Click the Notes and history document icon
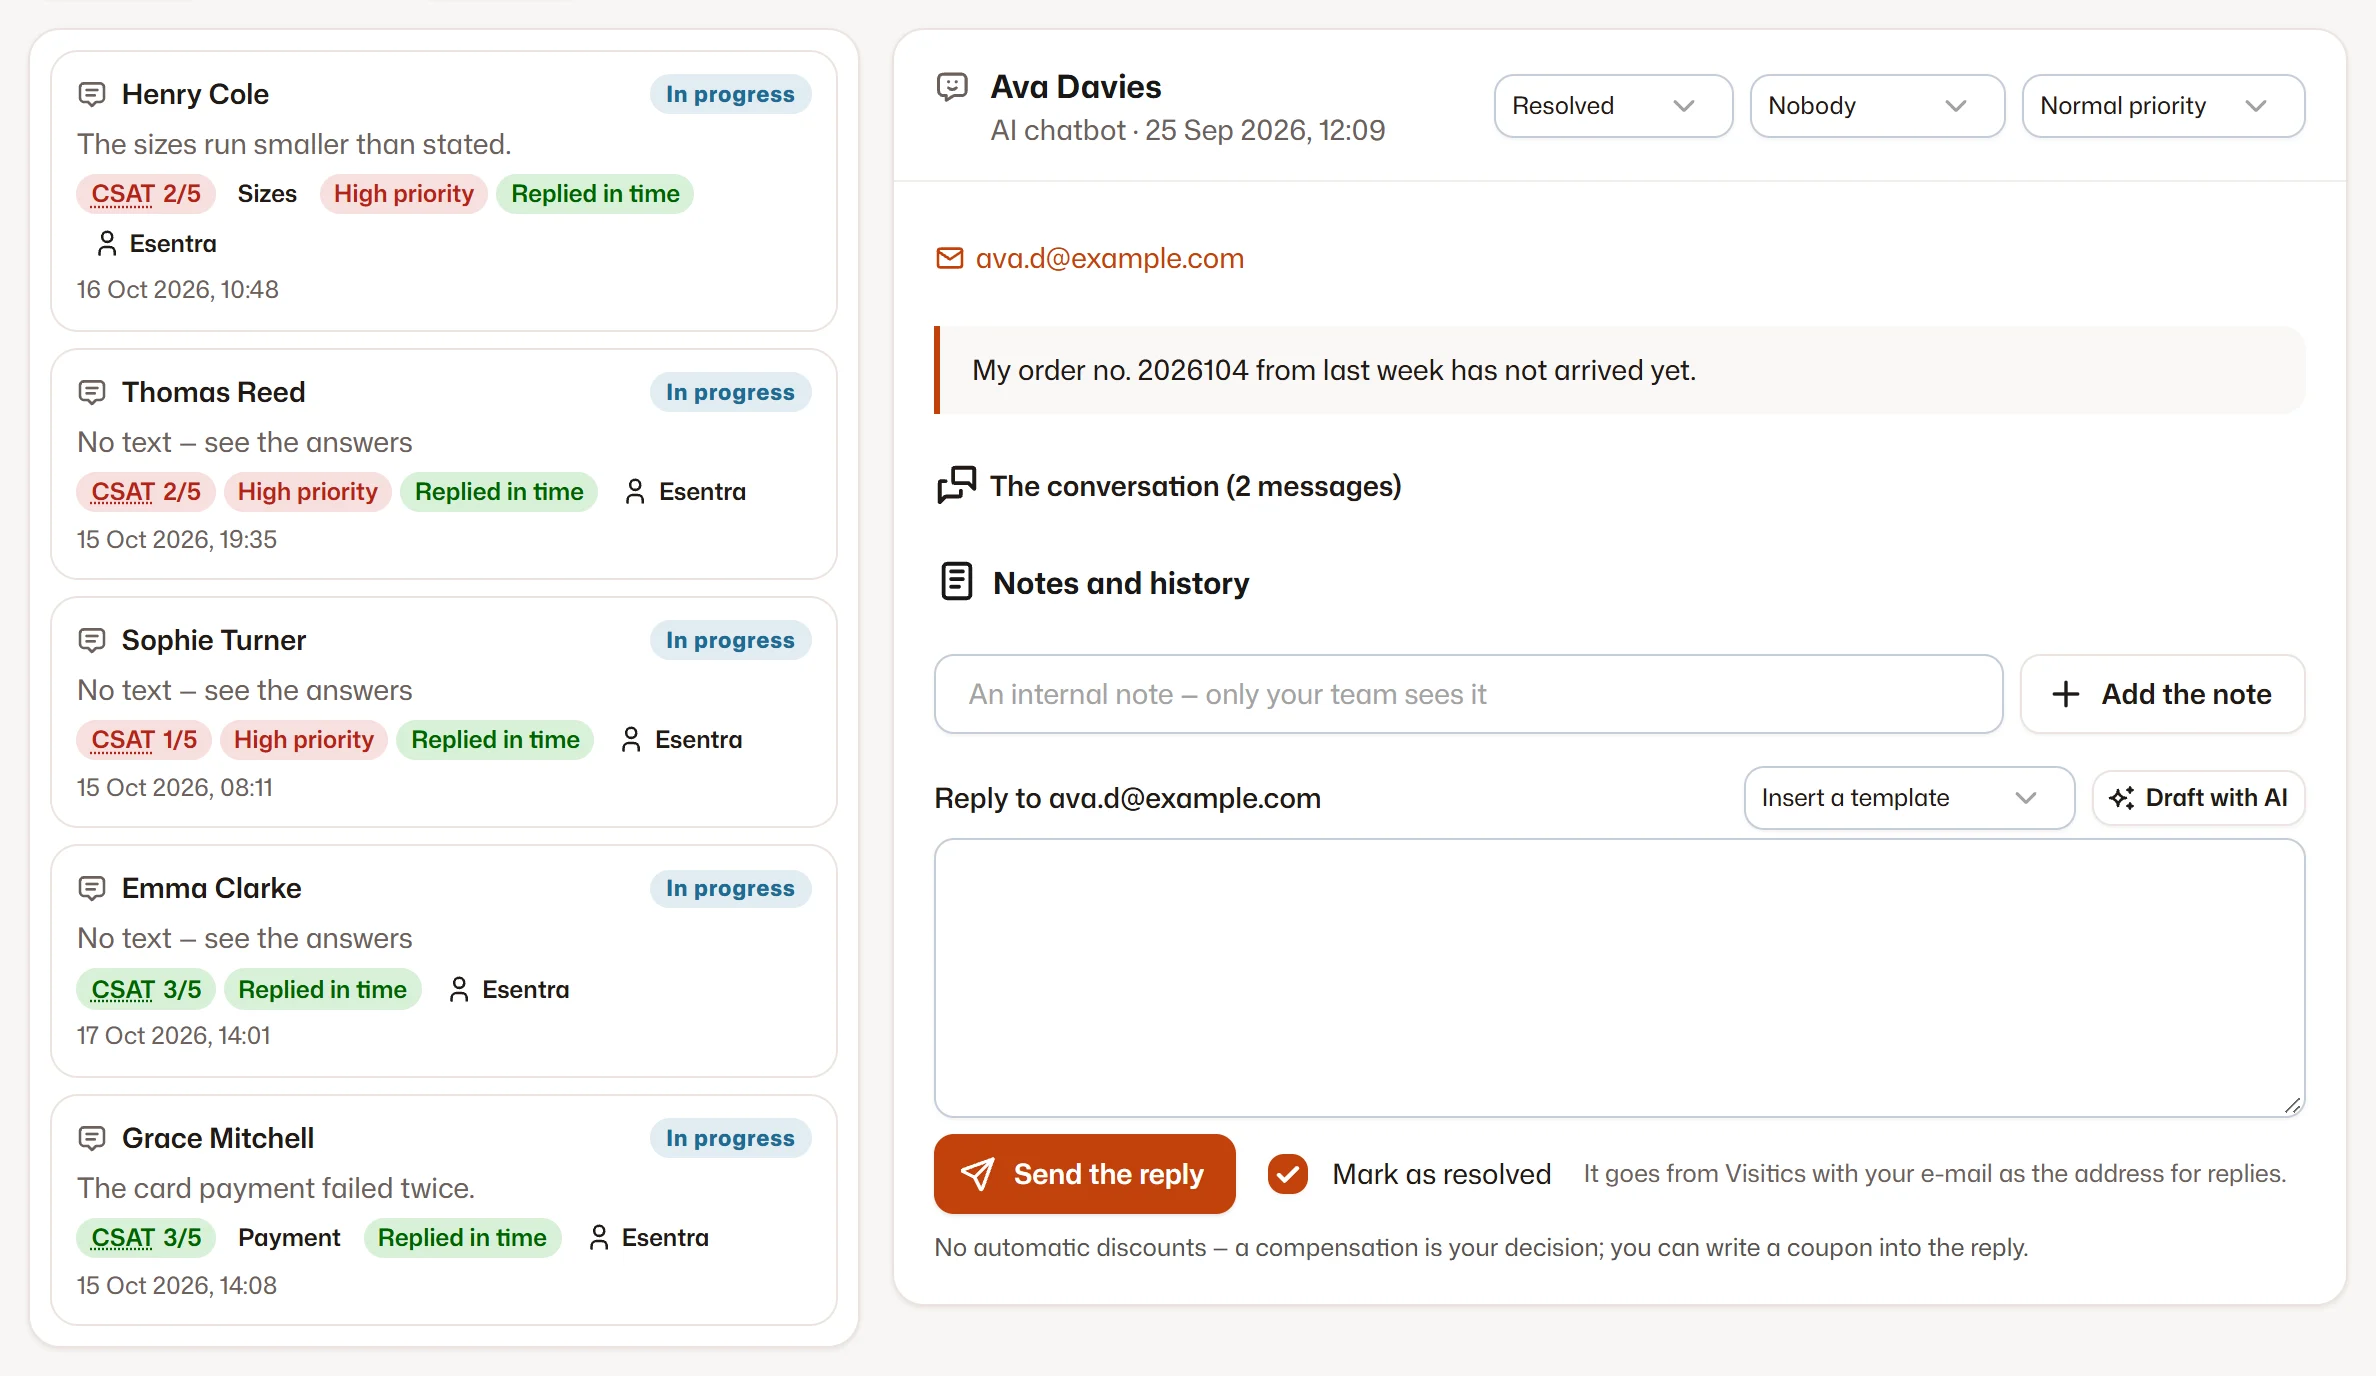The image size is (2376, 1376). pyautogui.click(x=957, y=581)
